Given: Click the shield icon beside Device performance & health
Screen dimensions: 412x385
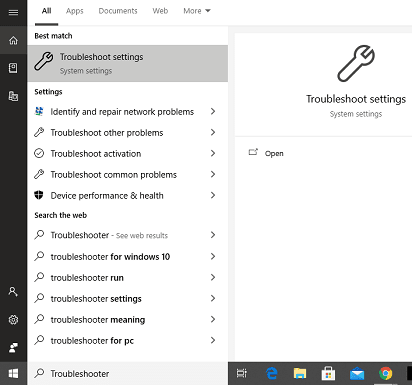Looking at the screenshot, I should [39, 195].
